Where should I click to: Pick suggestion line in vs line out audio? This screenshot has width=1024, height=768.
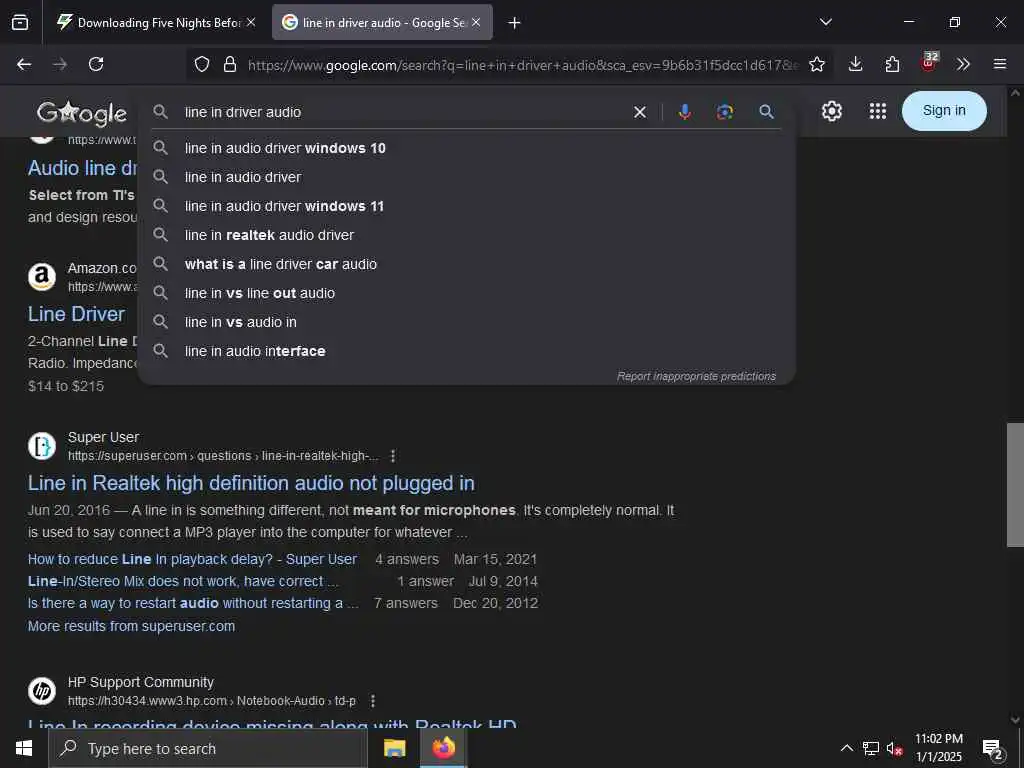point(466,293)
